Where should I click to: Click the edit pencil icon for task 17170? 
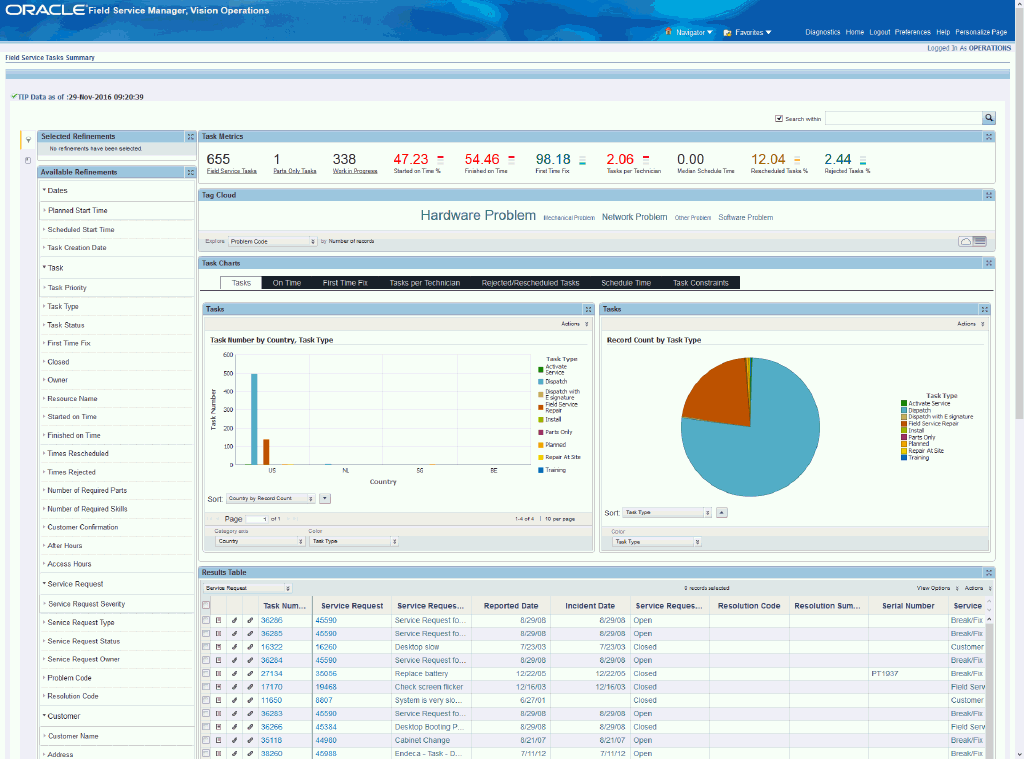click(234, 686)
